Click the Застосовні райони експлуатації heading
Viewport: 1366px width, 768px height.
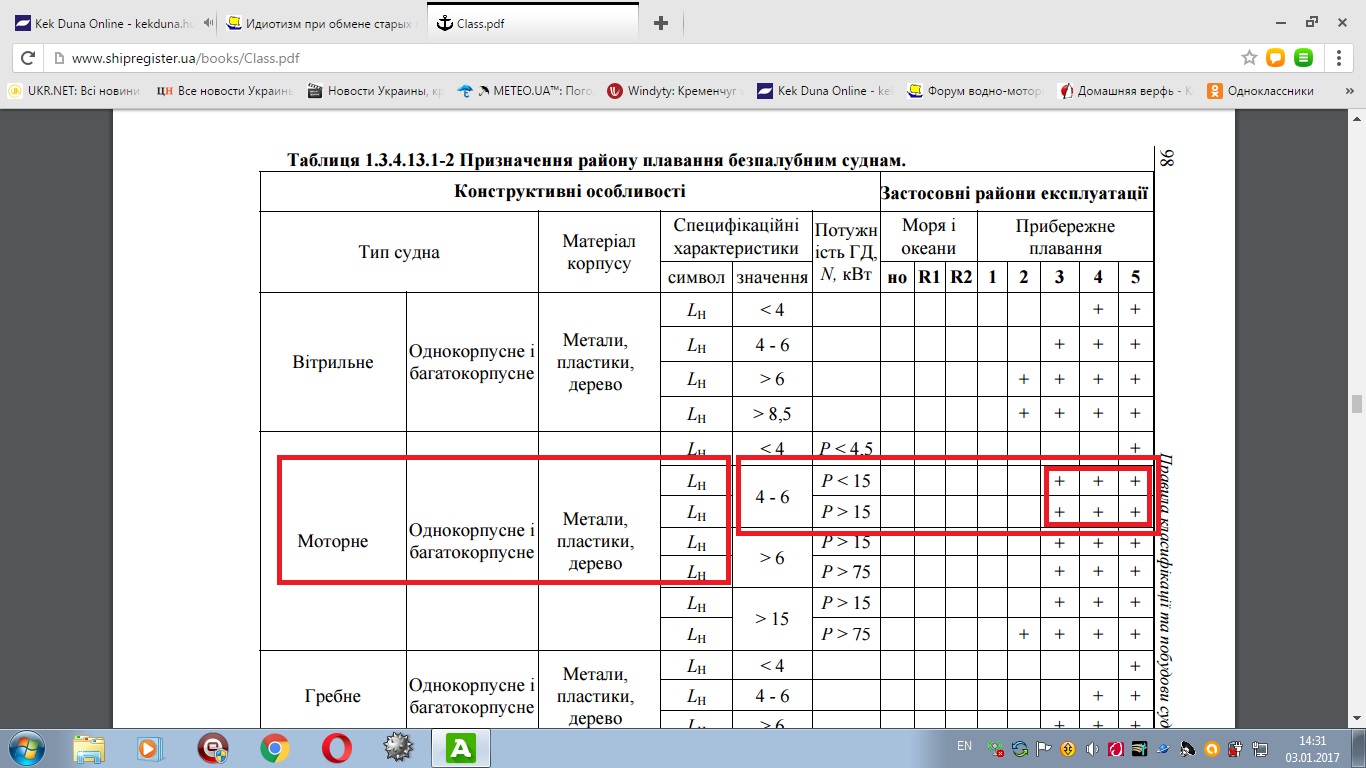[1016, 191]
